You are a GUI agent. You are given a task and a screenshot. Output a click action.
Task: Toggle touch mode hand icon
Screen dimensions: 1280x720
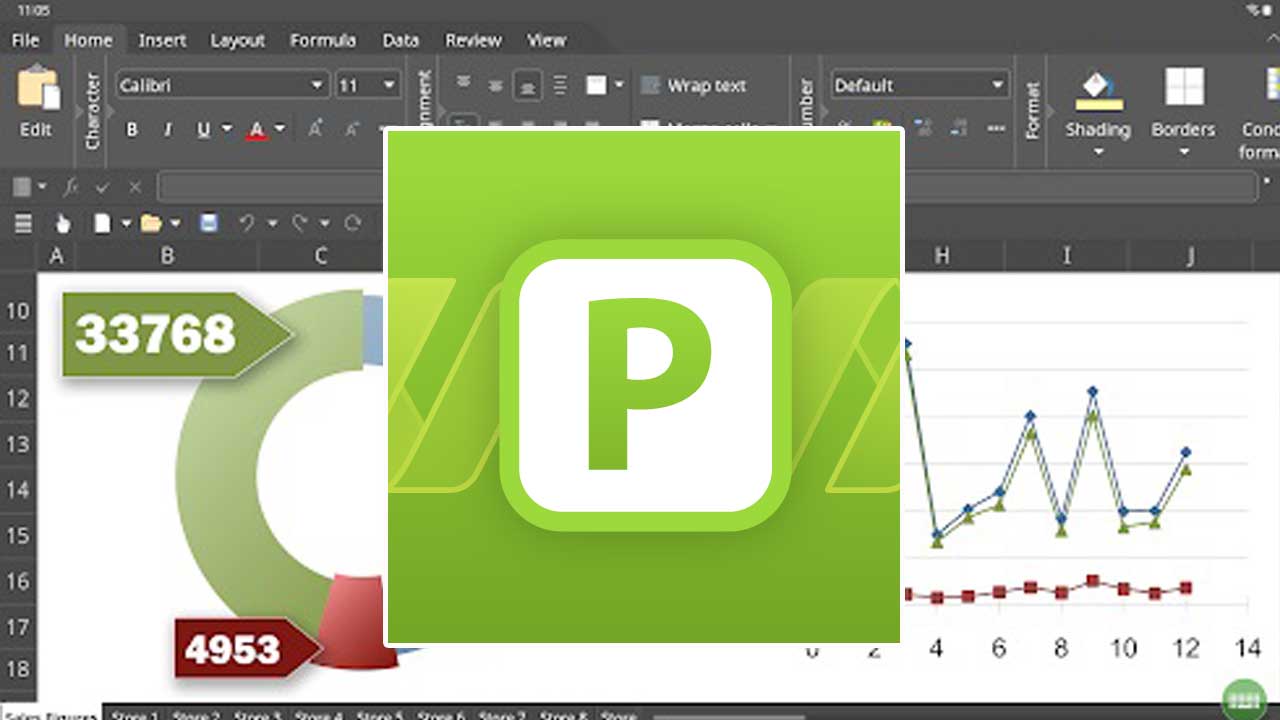tap(63, 223)
